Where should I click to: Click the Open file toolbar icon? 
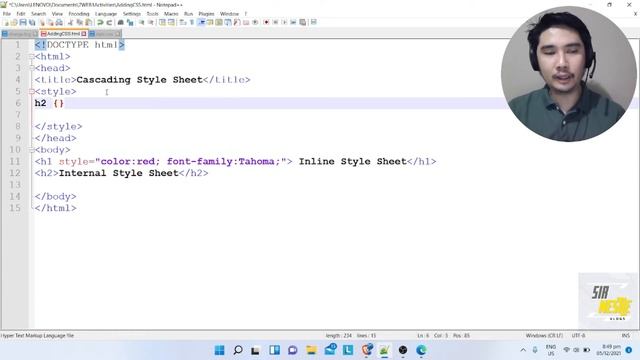[x=14, y=22]
